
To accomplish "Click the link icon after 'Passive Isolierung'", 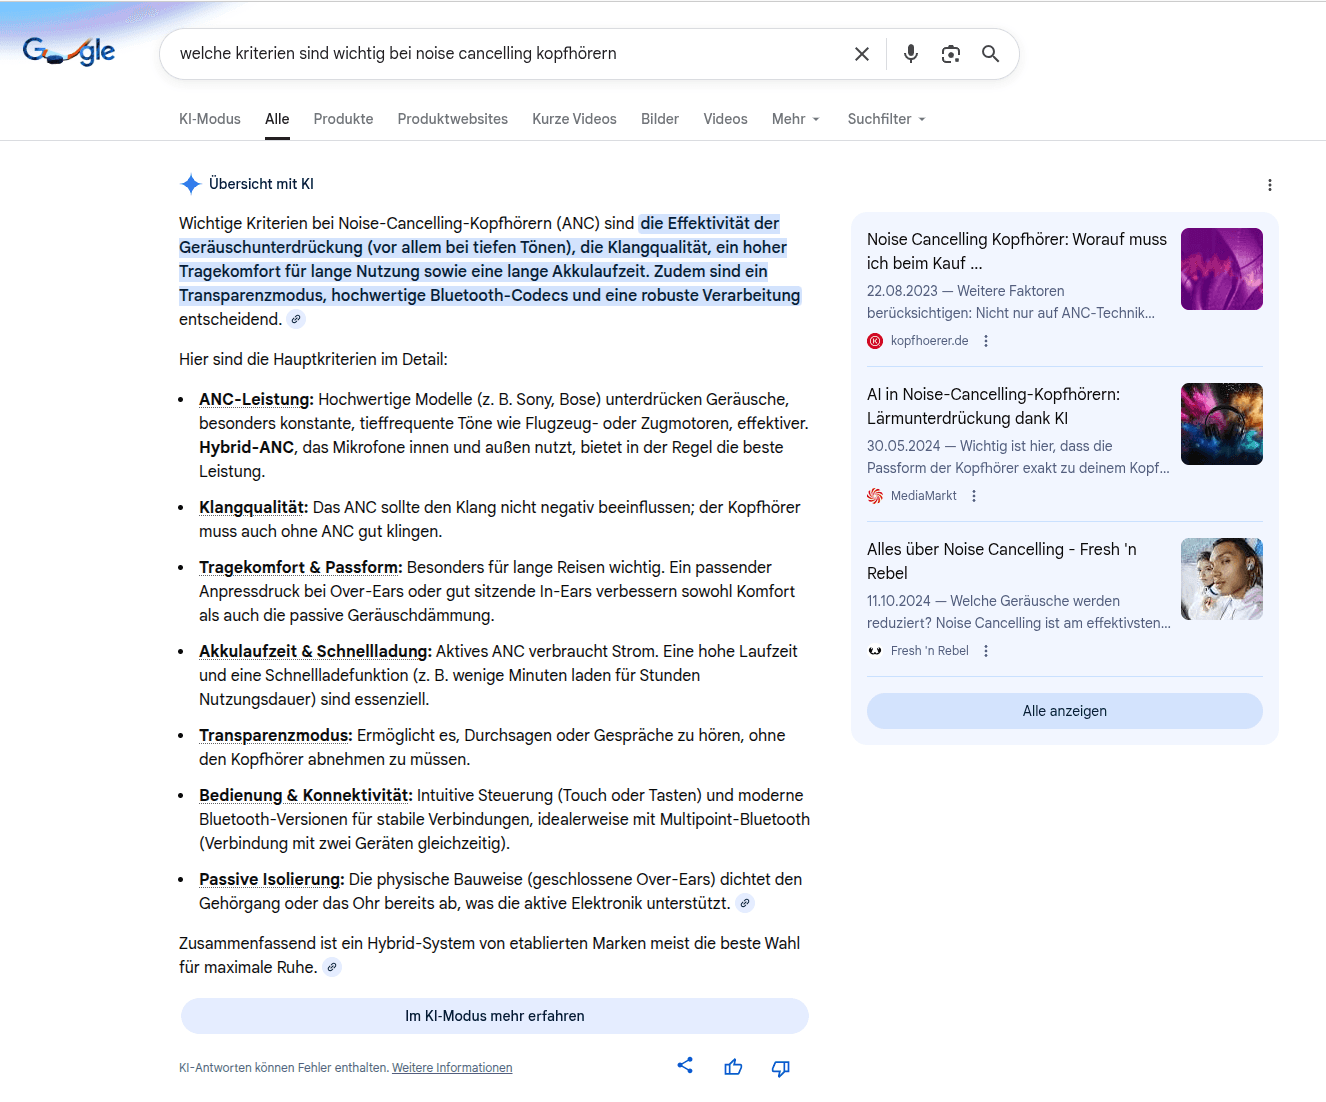I will click(744, 902).
